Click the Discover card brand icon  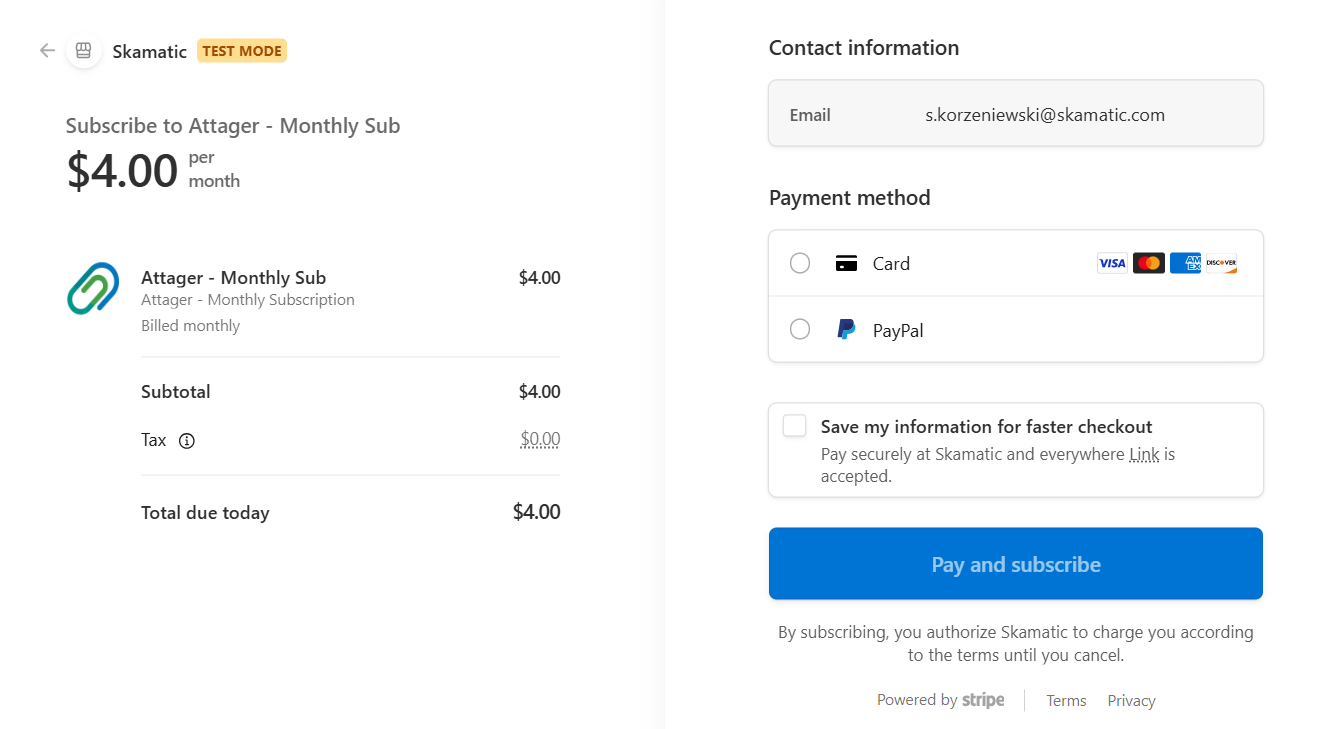(x=1222, y=262)
